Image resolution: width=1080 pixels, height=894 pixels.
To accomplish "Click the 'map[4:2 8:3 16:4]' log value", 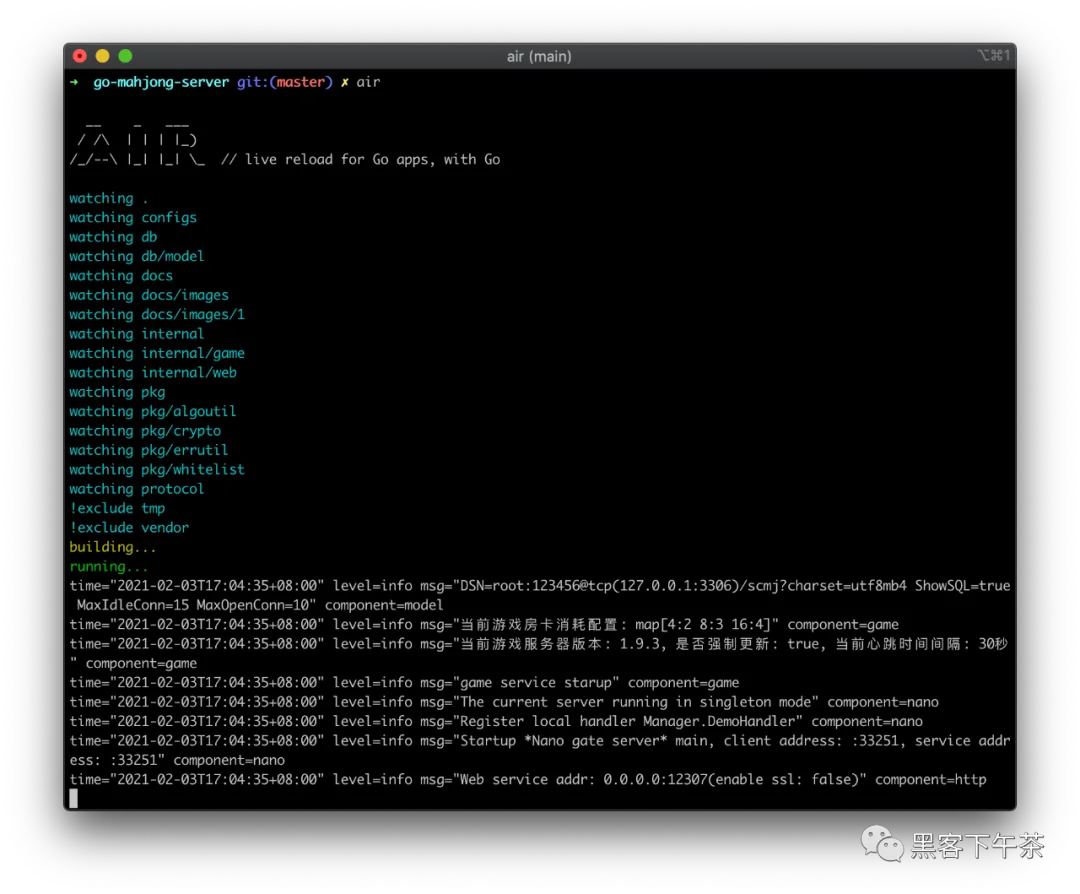I will pos(703,625).
